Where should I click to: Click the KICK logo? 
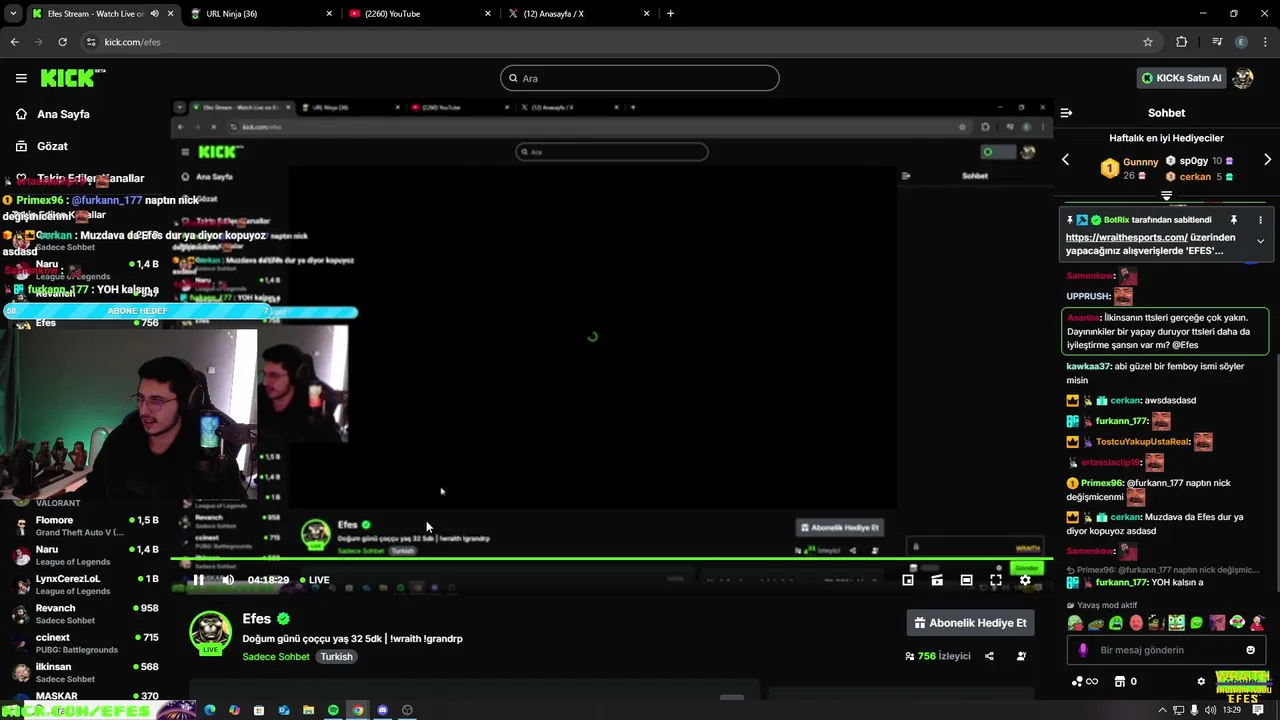pos(72,78)
